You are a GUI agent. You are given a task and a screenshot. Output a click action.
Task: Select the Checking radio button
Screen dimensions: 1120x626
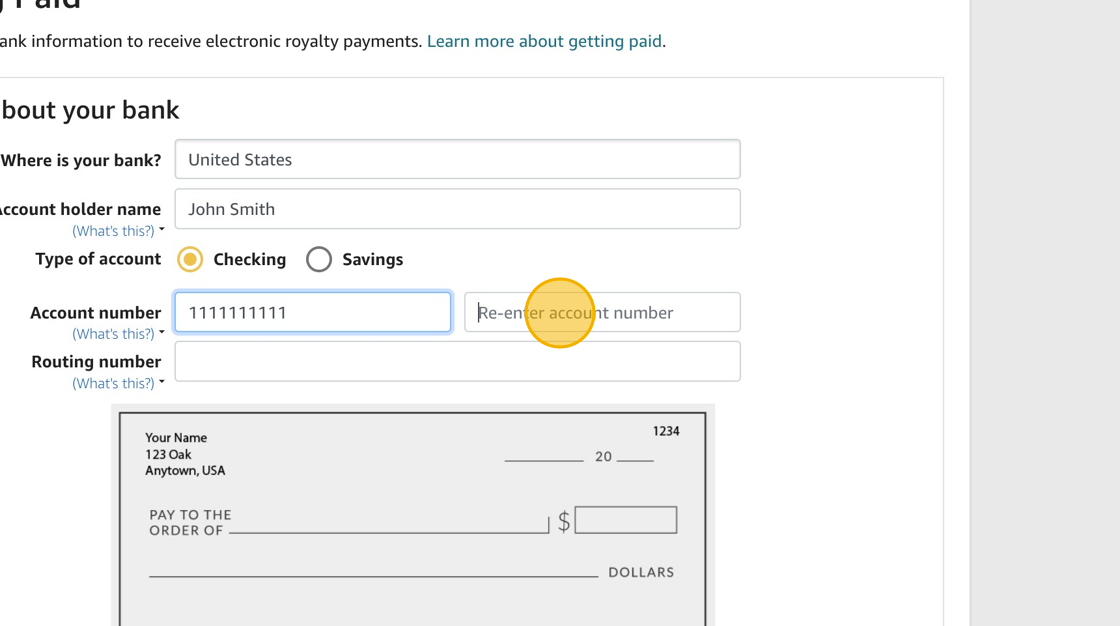[190, 259]
